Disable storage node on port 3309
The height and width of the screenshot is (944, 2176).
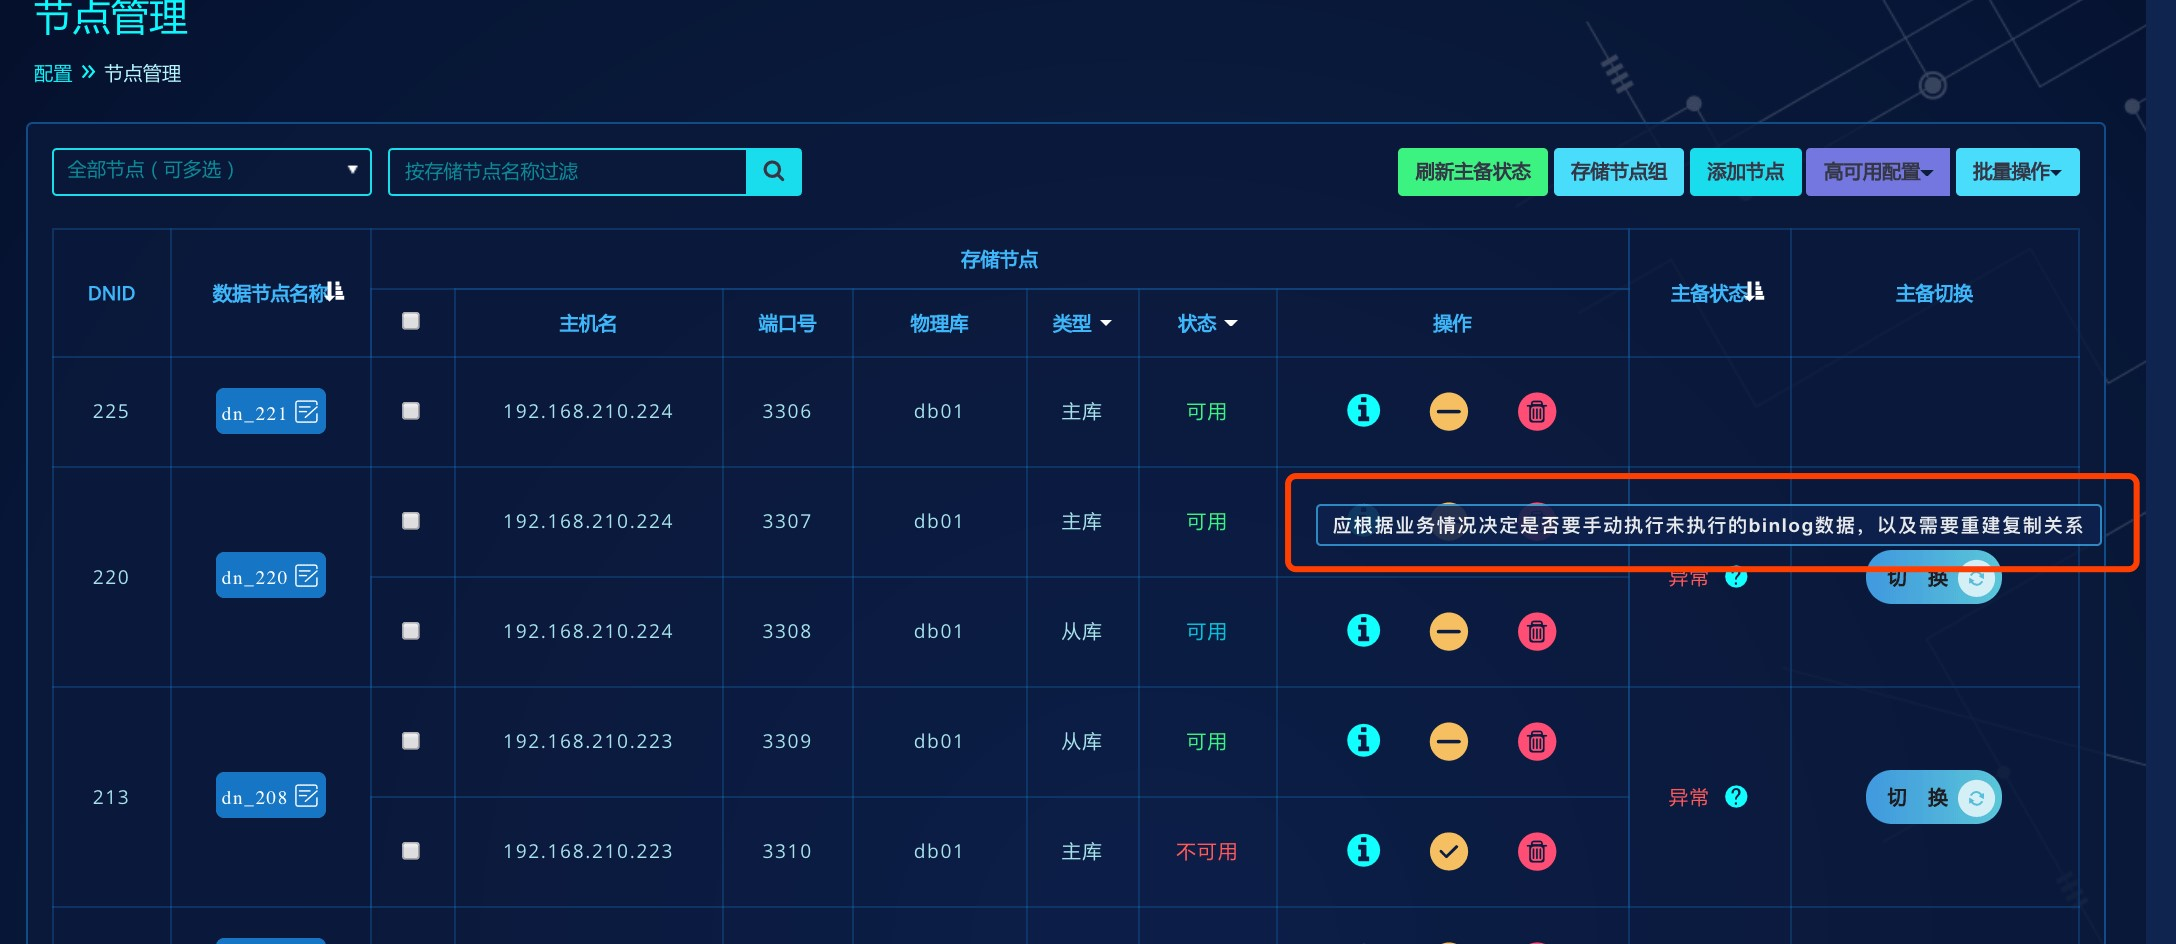point(1449,741)
